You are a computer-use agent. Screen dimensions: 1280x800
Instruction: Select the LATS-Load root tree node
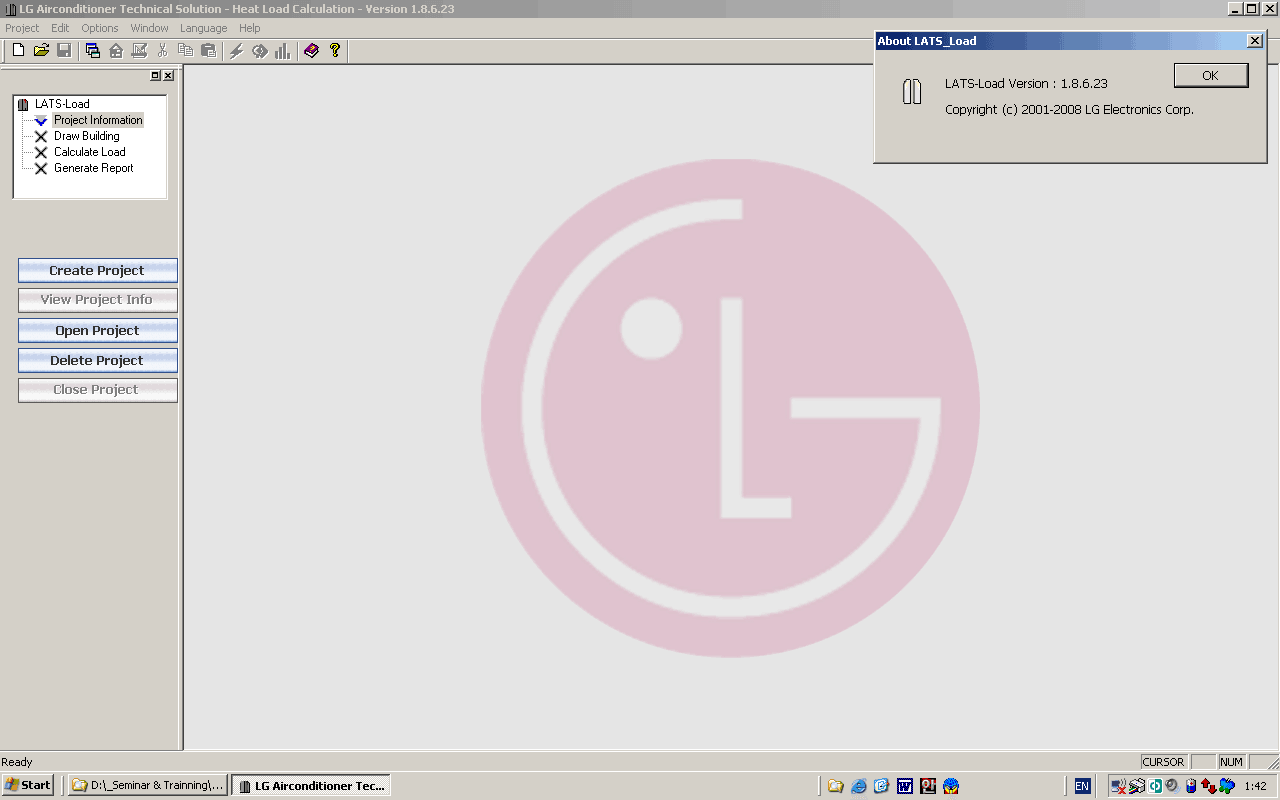tap(62, 104)
